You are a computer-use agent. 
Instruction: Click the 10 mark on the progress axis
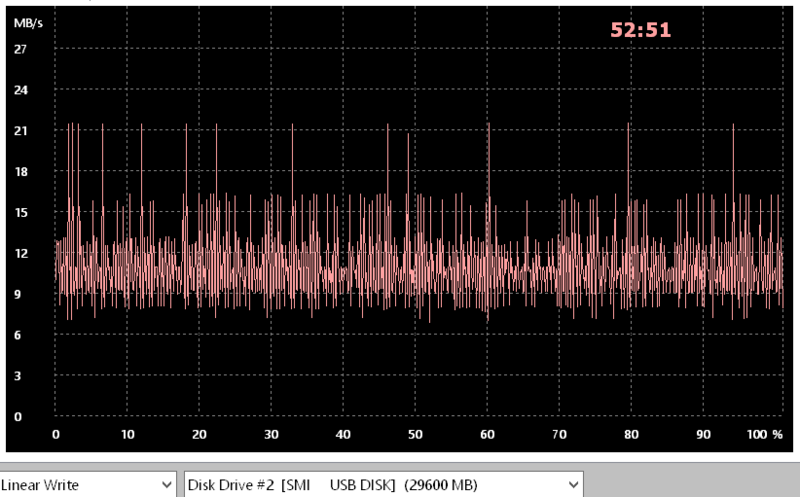tap(127, 435)
